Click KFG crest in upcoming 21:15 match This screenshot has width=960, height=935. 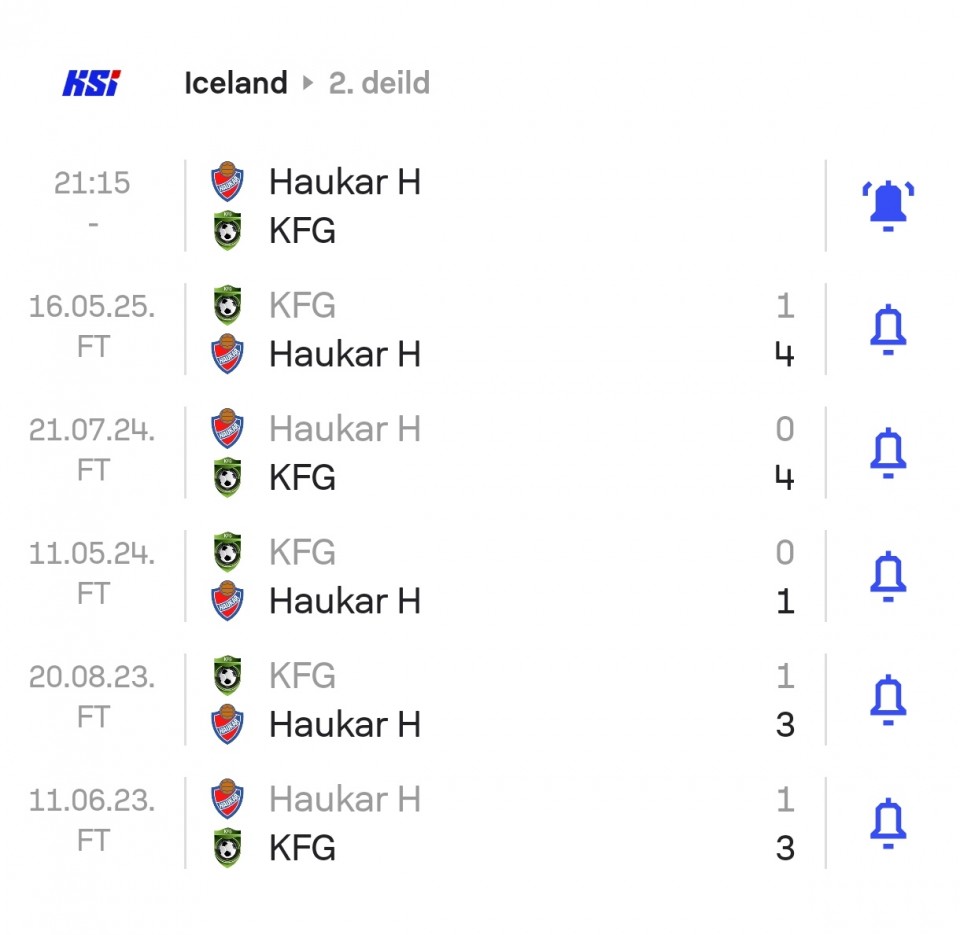pyautogui.click(x=227, y=231)
